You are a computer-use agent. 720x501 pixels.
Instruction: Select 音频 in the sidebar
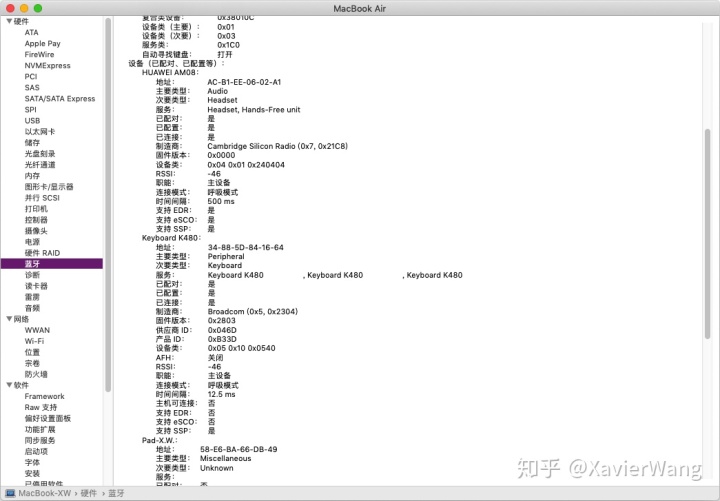tap(32, 308)
